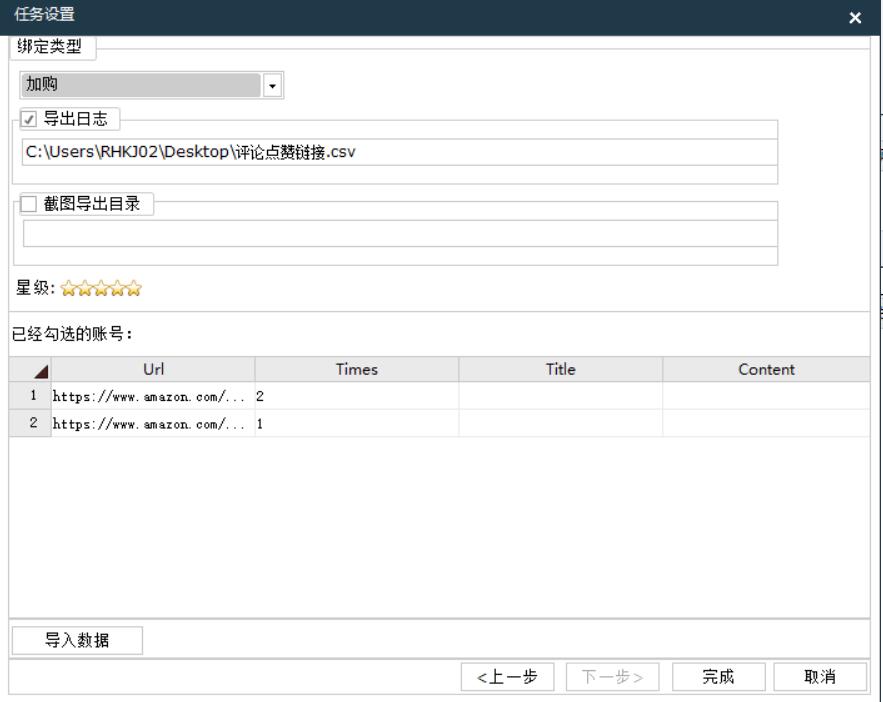Set star rating to one star
The width and height of the screenshot is (883, 702).
pyautogui.click(x=68, y=288)
